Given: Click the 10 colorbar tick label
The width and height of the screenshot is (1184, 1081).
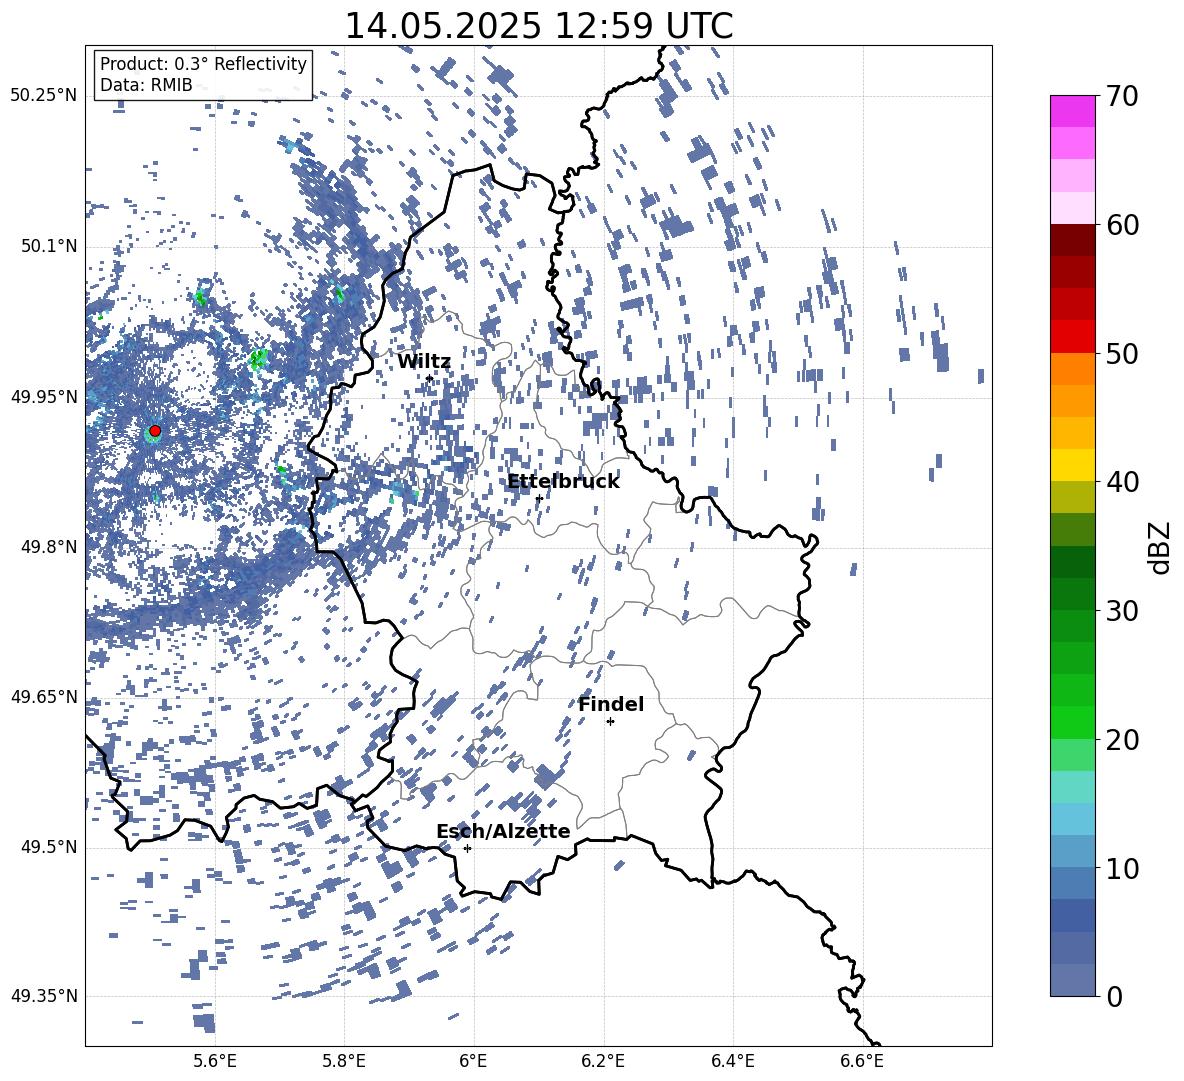Looking at the screenshot, I should click(x=1122, y=868).
